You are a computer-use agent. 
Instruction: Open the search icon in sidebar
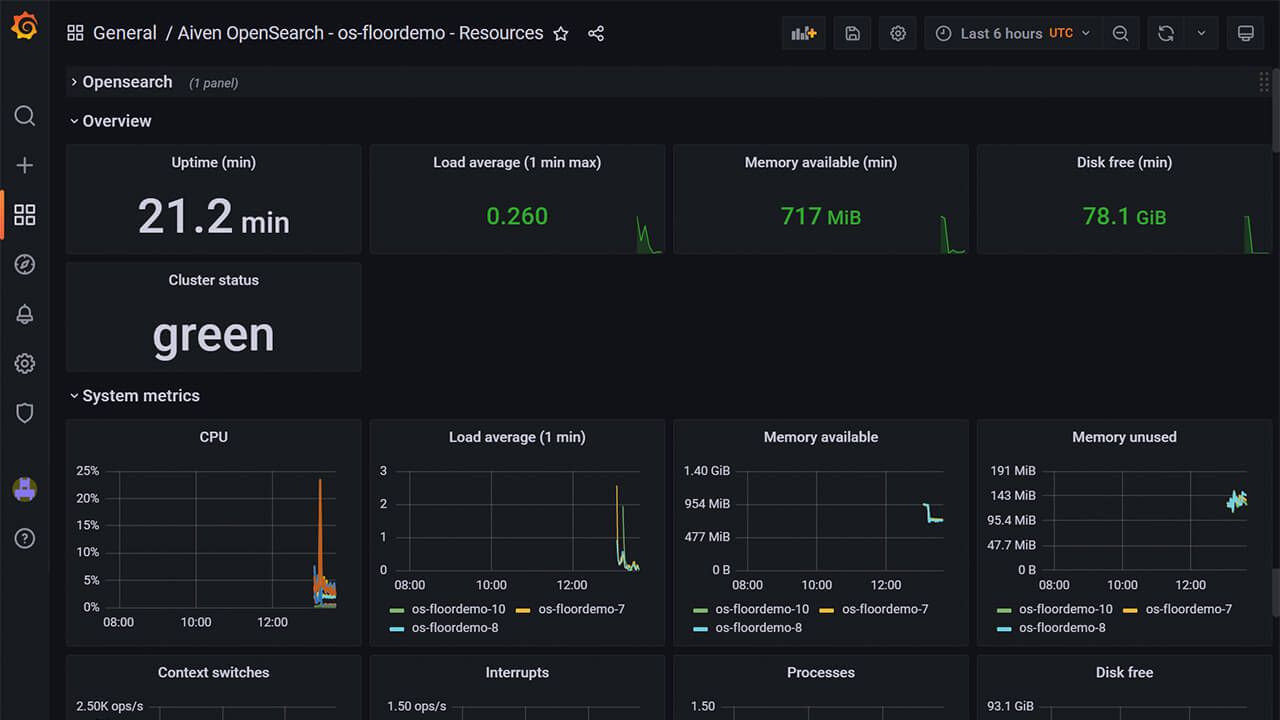[25, 116]
